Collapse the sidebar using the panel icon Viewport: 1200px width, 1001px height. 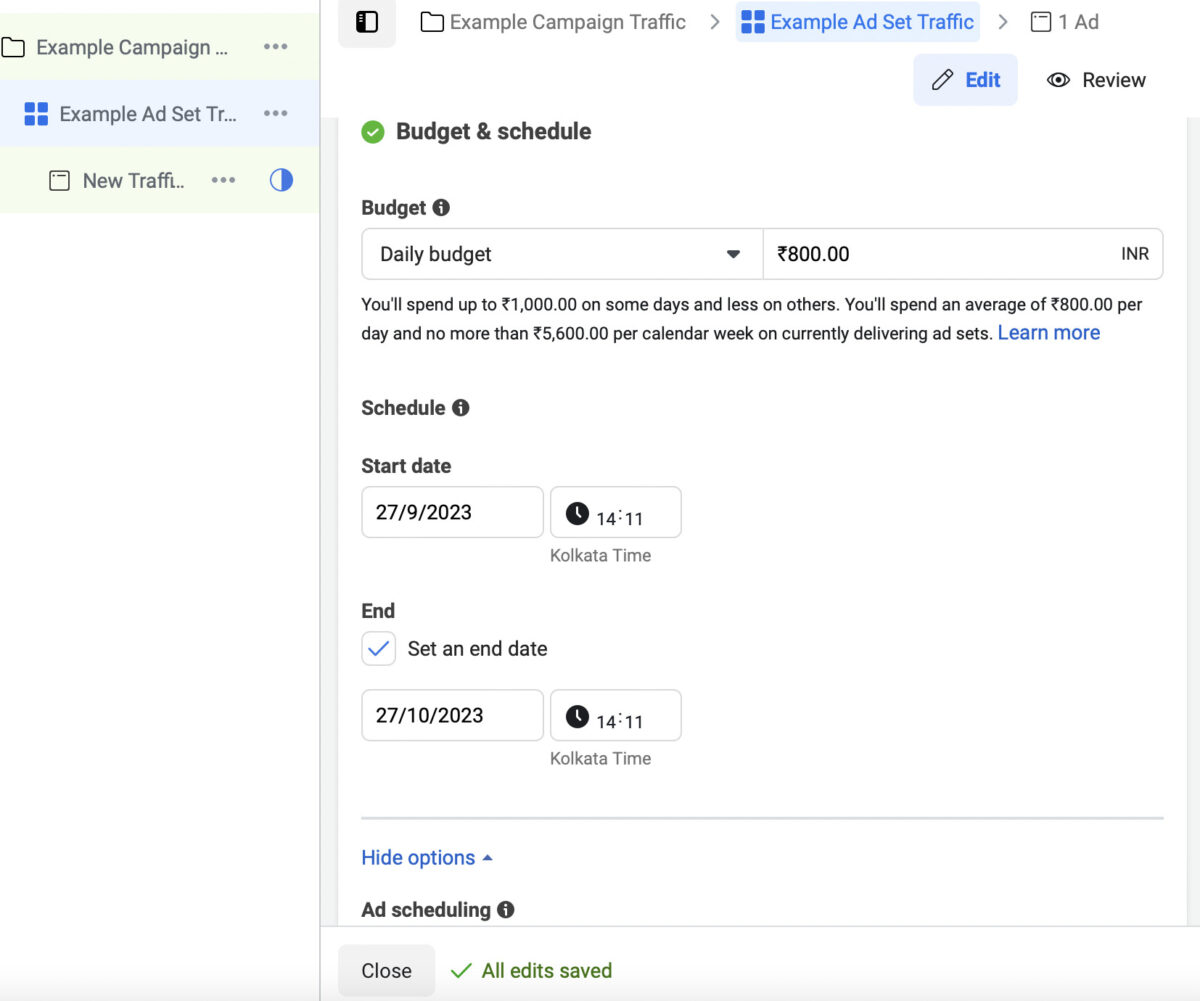coord(366,21)
